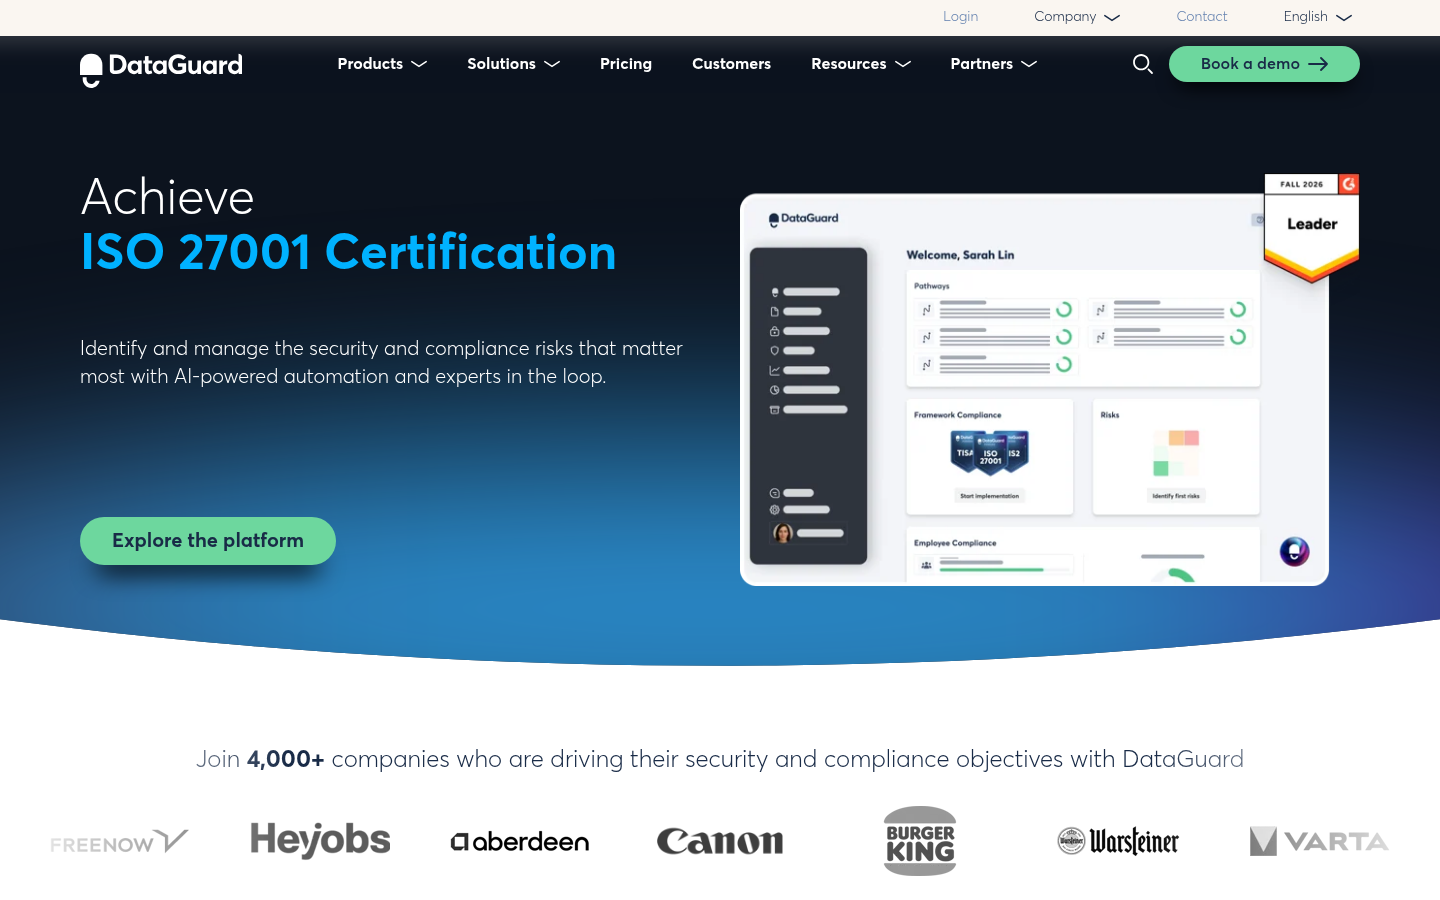
Task: Click the G2 Fall 2026 Leader badge
Action: 1312,228
